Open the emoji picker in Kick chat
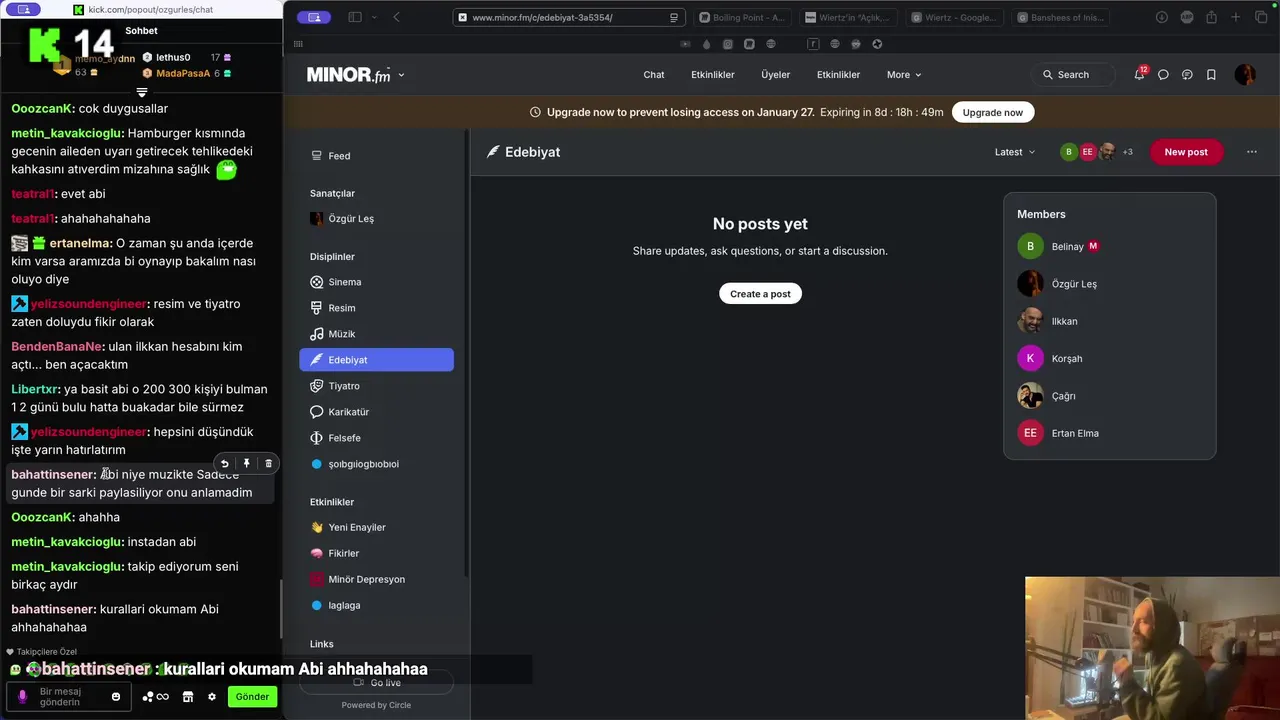 116,697
